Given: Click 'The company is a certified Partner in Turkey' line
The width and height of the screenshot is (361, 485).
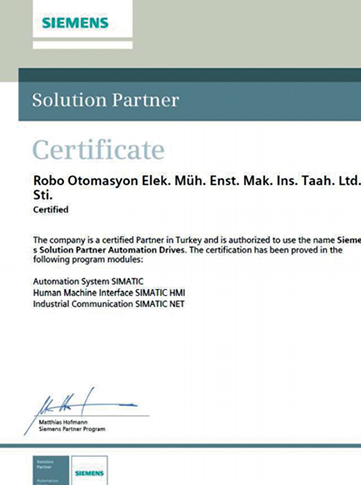Looking at the screenshot, I should (x=117, y=240).
